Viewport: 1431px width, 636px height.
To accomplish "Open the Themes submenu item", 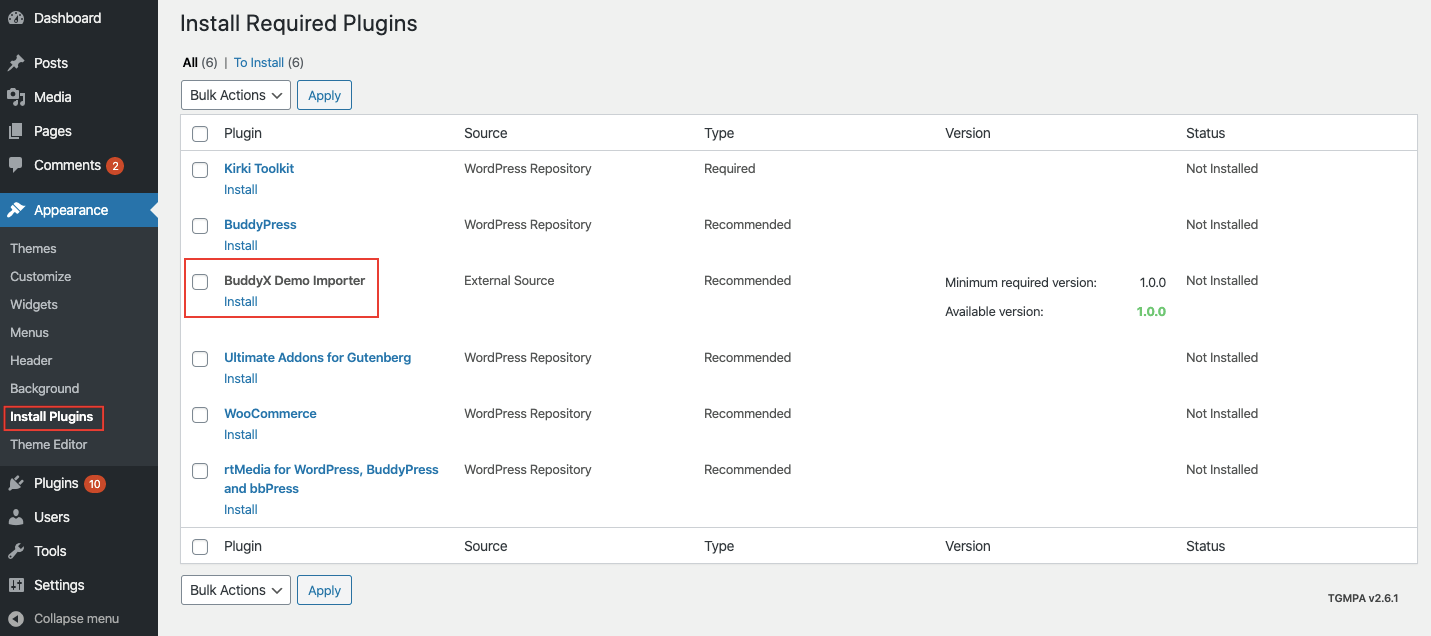I will click(33, 248).
